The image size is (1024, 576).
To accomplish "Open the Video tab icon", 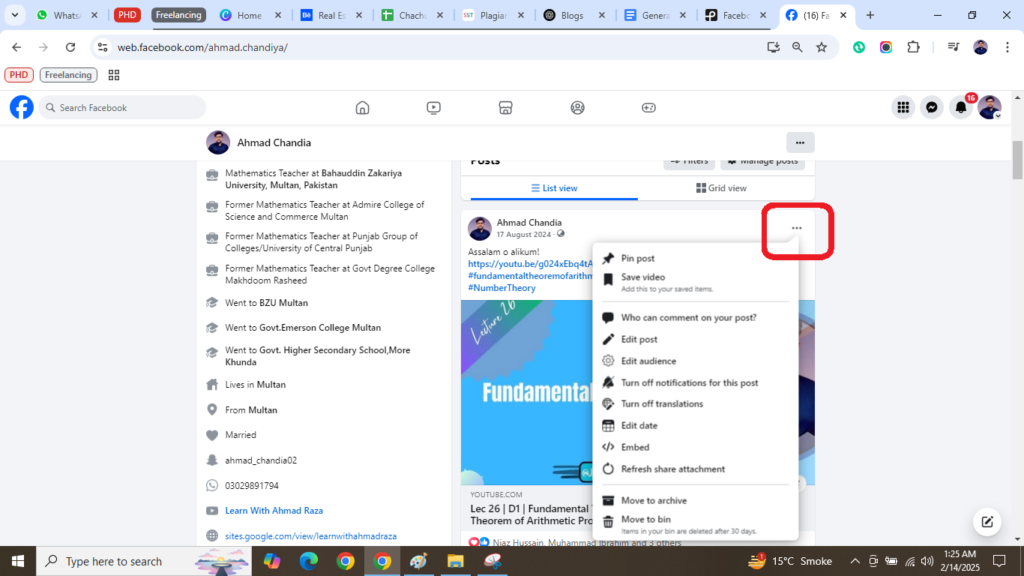I will coord(433,107).
